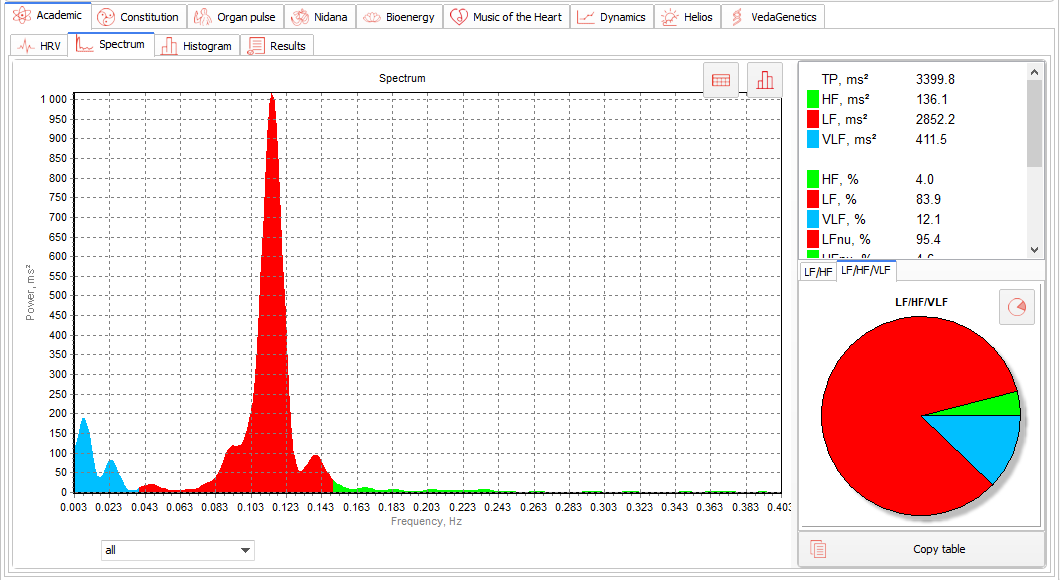
Task: Click the bar chart icon above spectrum
Action: (765, 80)
